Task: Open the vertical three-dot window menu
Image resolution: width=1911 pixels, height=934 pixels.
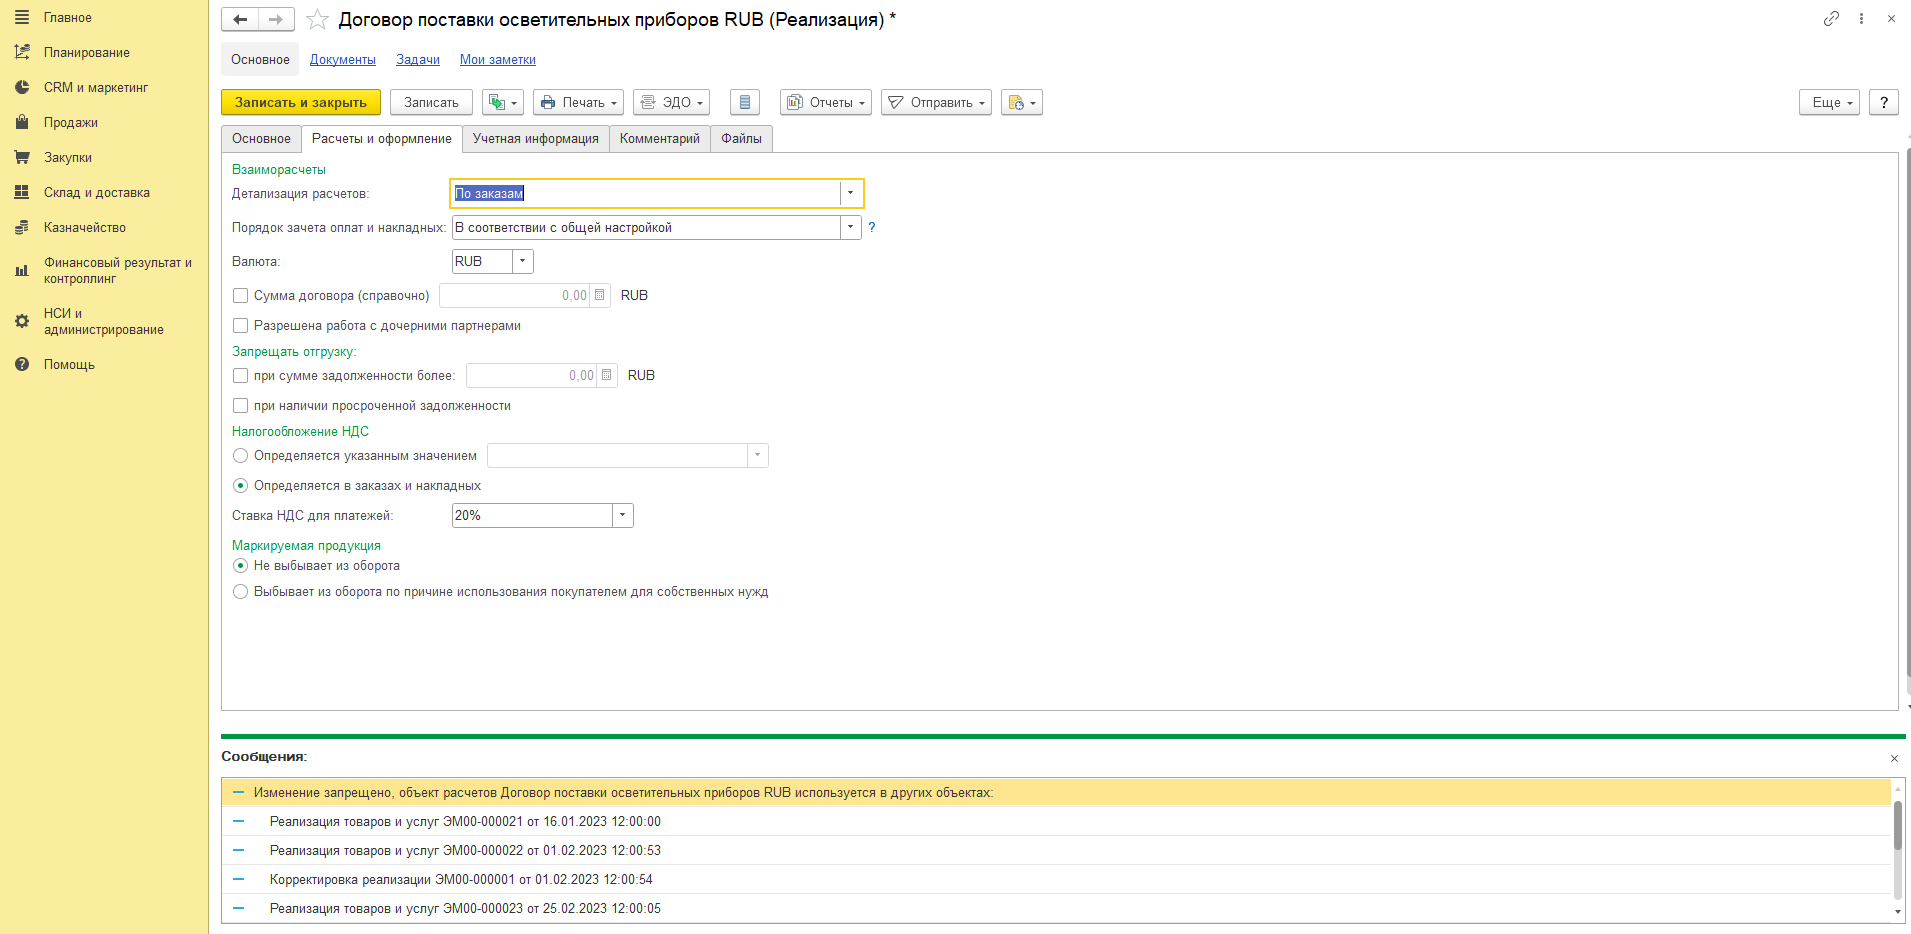Action: pyautogui.click(x=1861, y=18)
